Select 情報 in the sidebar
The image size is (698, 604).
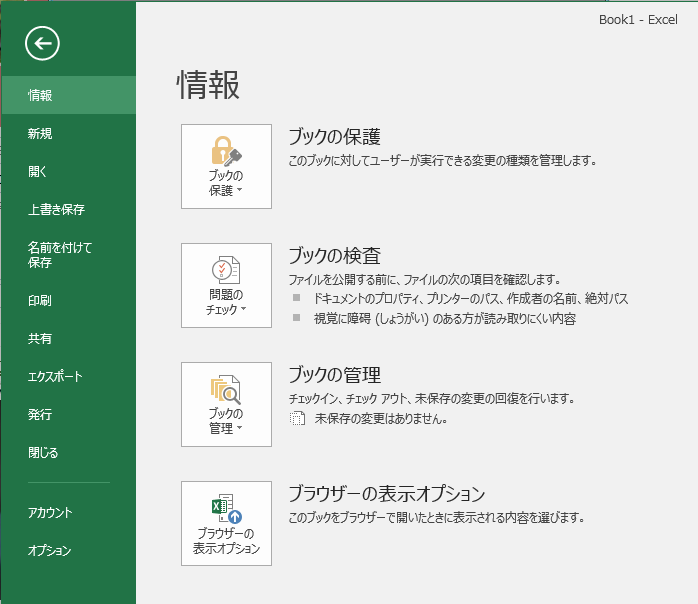point(69,95)
